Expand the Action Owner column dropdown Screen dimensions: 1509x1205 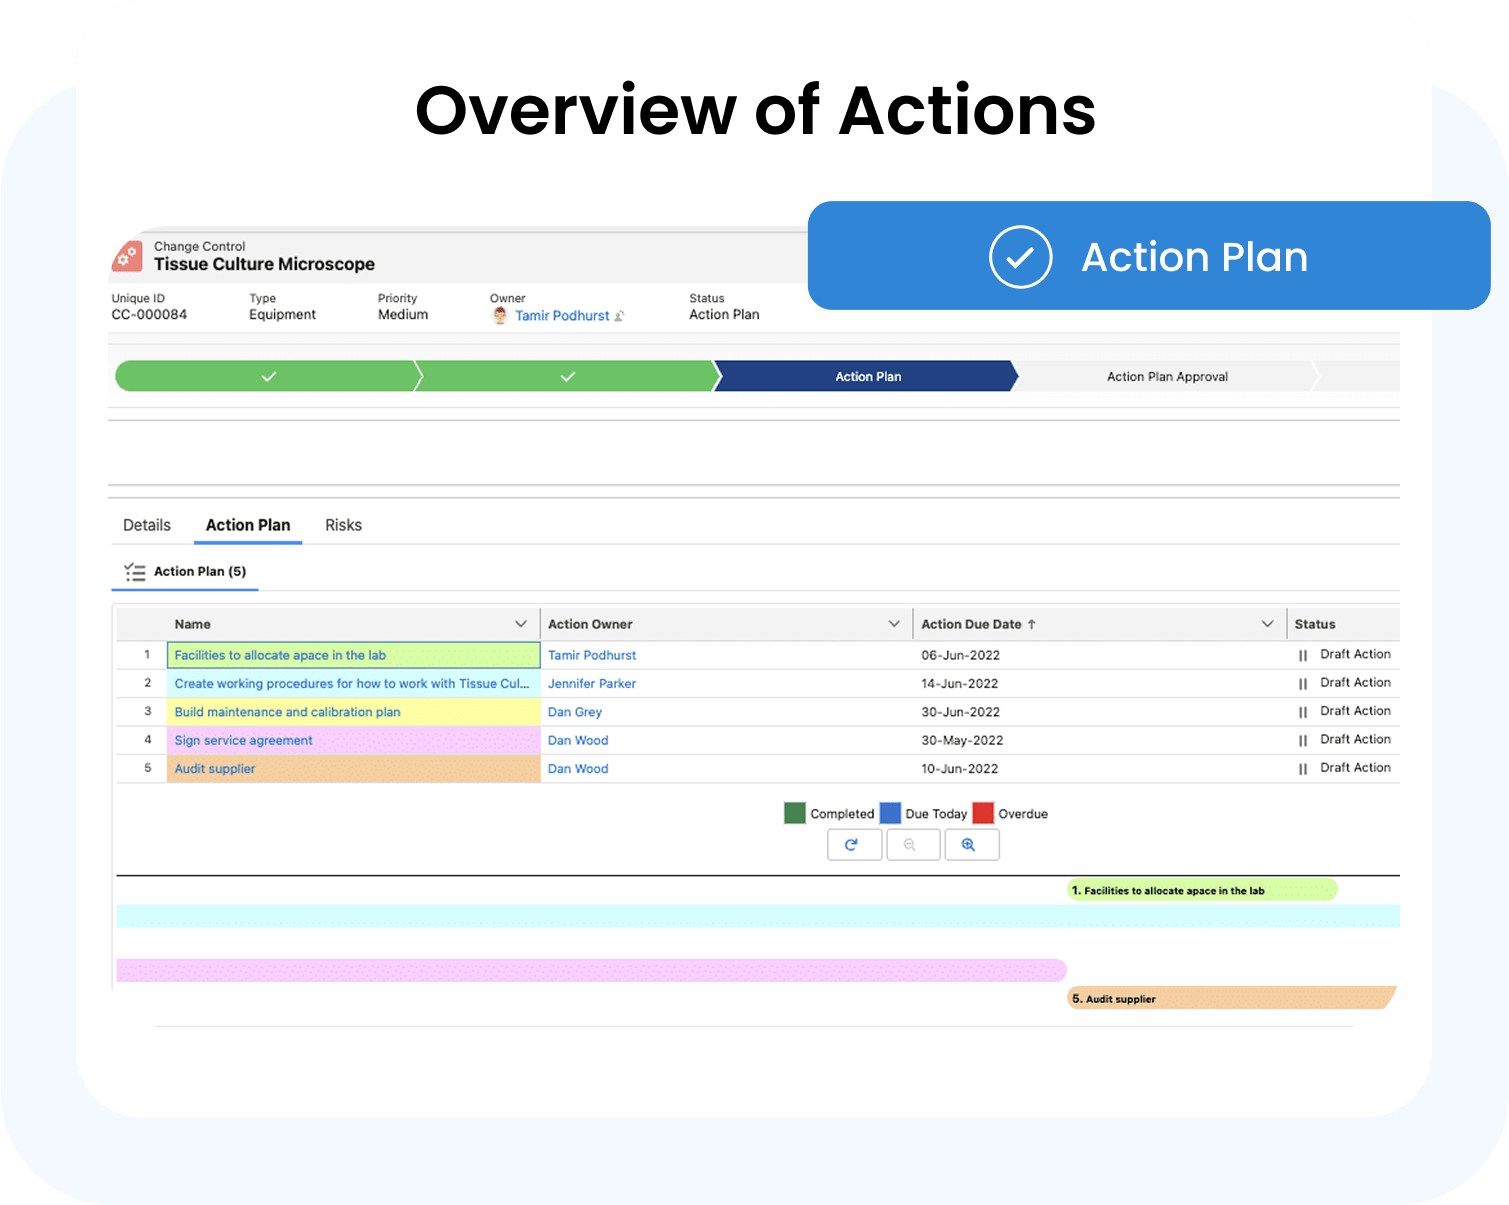pyautogui.click(x=894, y=624)
